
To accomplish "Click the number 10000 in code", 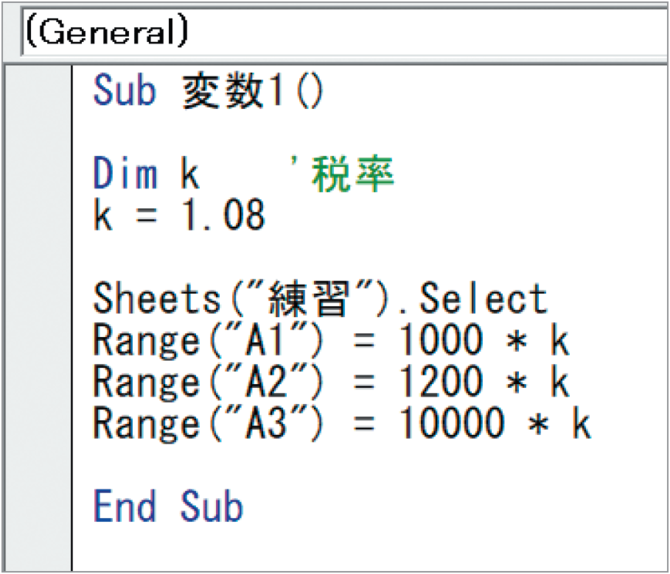I will [x=452, y=423].
